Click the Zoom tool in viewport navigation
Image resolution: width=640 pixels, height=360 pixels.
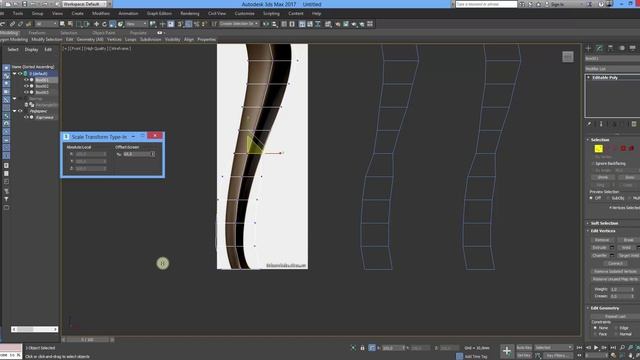[x=622, y=348]
